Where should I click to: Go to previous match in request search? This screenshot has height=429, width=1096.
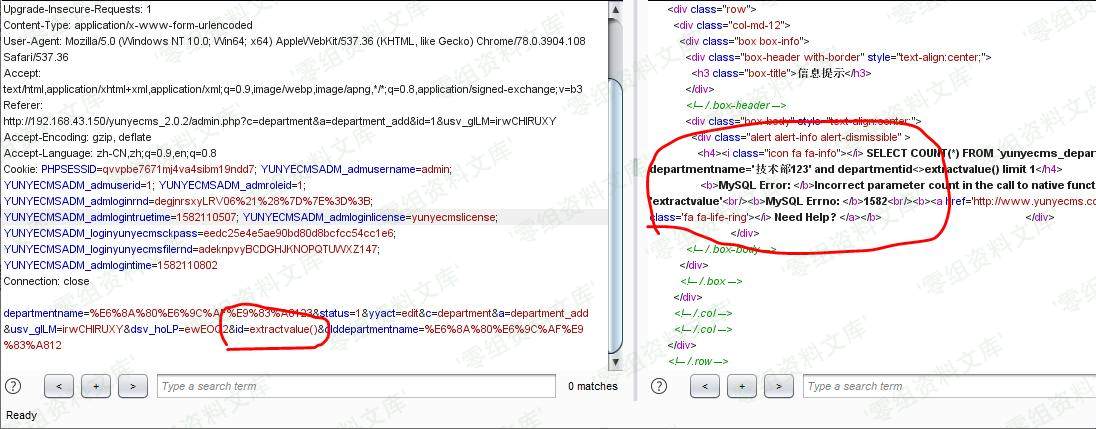point(59,386)
